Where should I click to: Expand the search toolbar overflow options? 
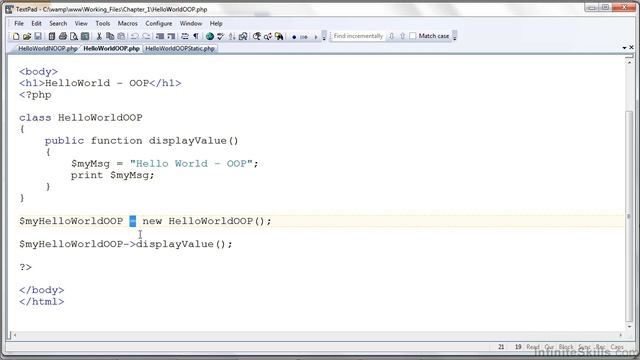coord(455,36)
